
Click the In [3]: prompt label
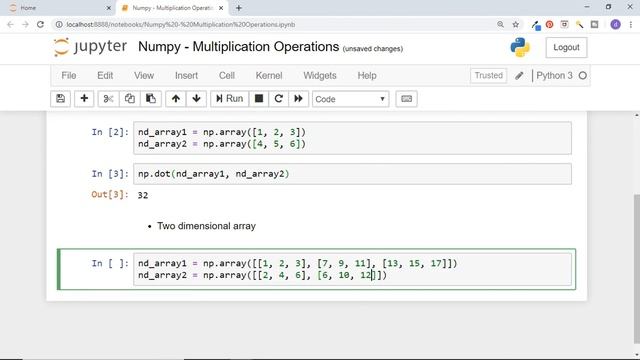[x=110, y=174]
